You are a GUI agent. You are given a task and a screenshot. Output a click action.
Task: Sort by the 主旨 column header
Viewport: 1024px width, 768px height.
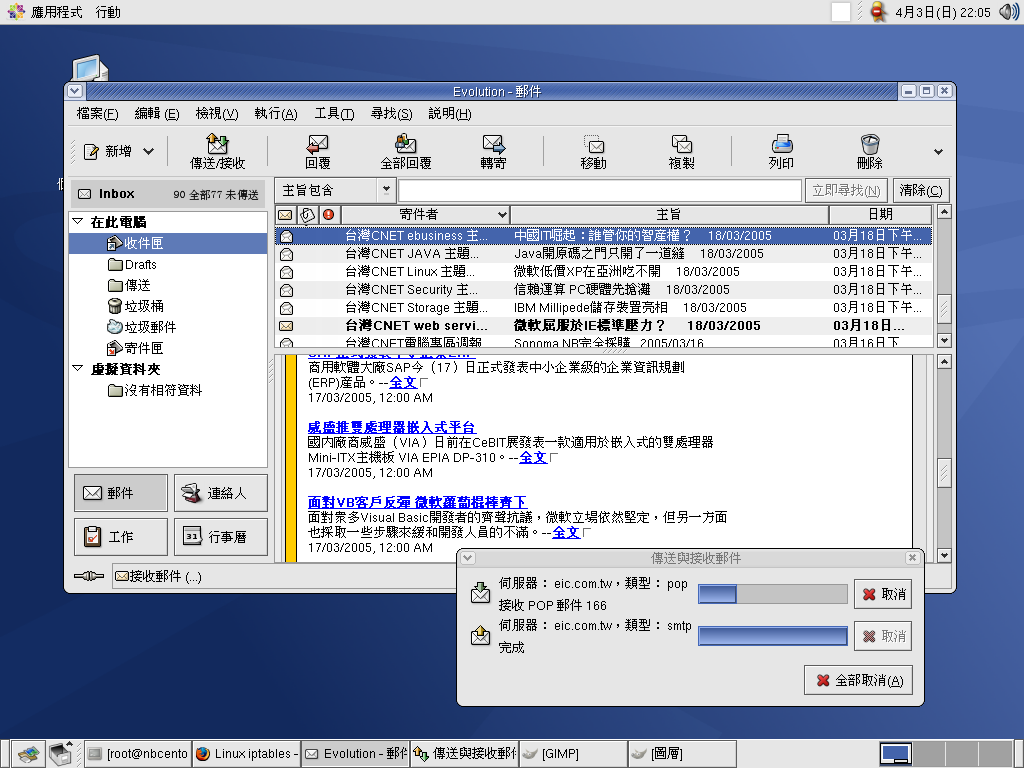click(669, 214)
